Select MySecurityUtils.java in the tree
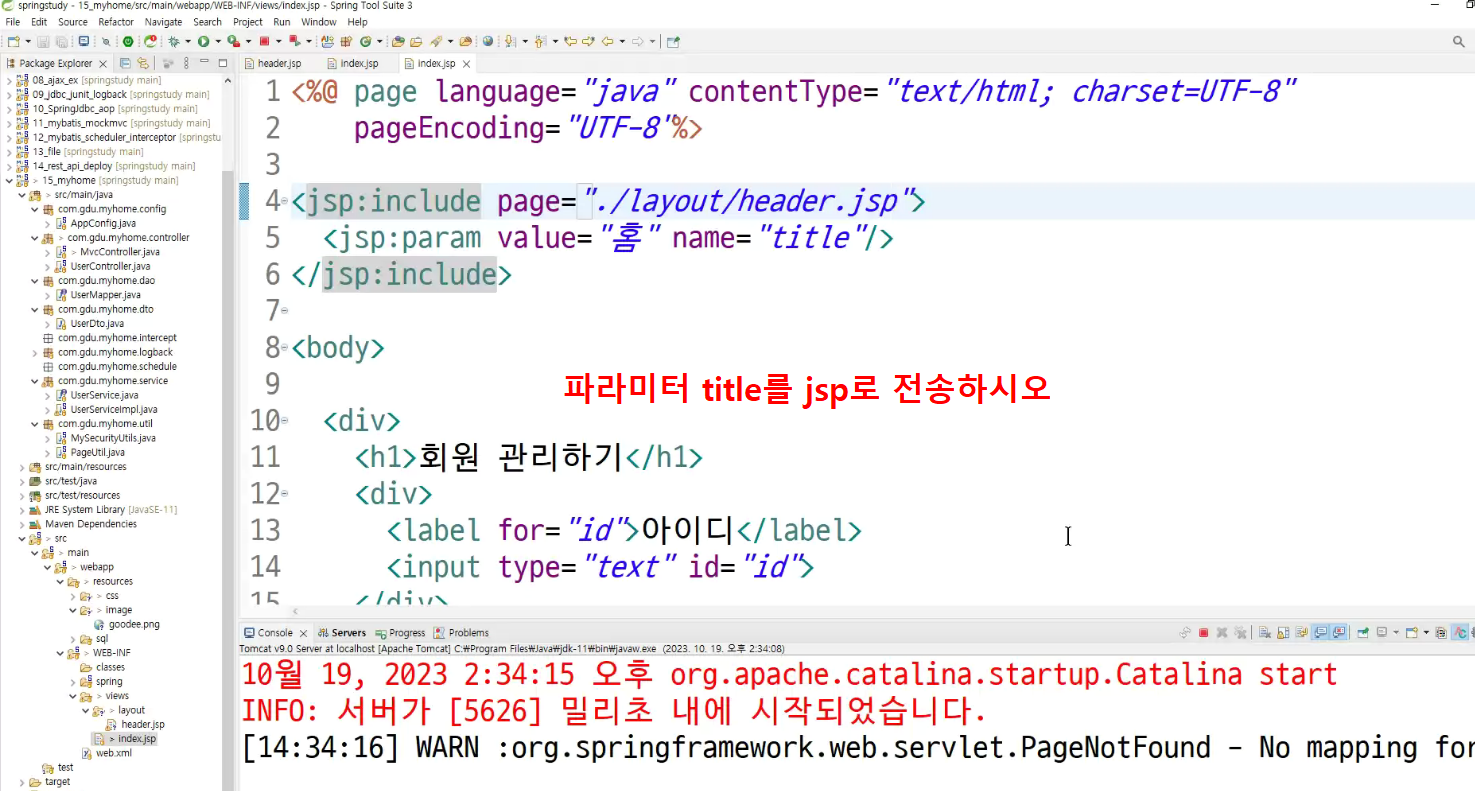Image resolution: width=1475 pixels, height=791 pixels. click(x=113, y=438)
